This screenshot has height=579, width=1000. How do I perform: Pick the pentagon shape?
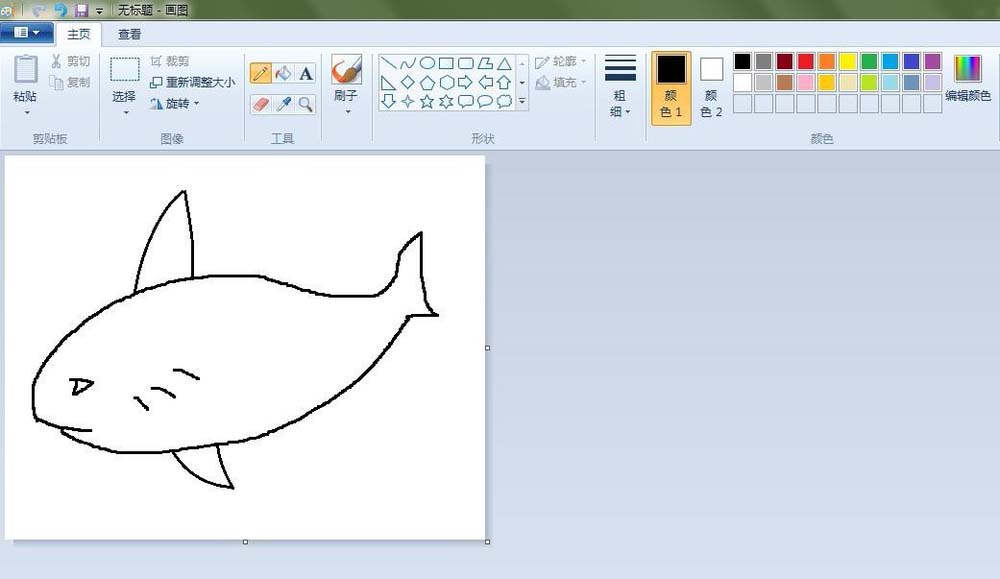click(427, 82)
